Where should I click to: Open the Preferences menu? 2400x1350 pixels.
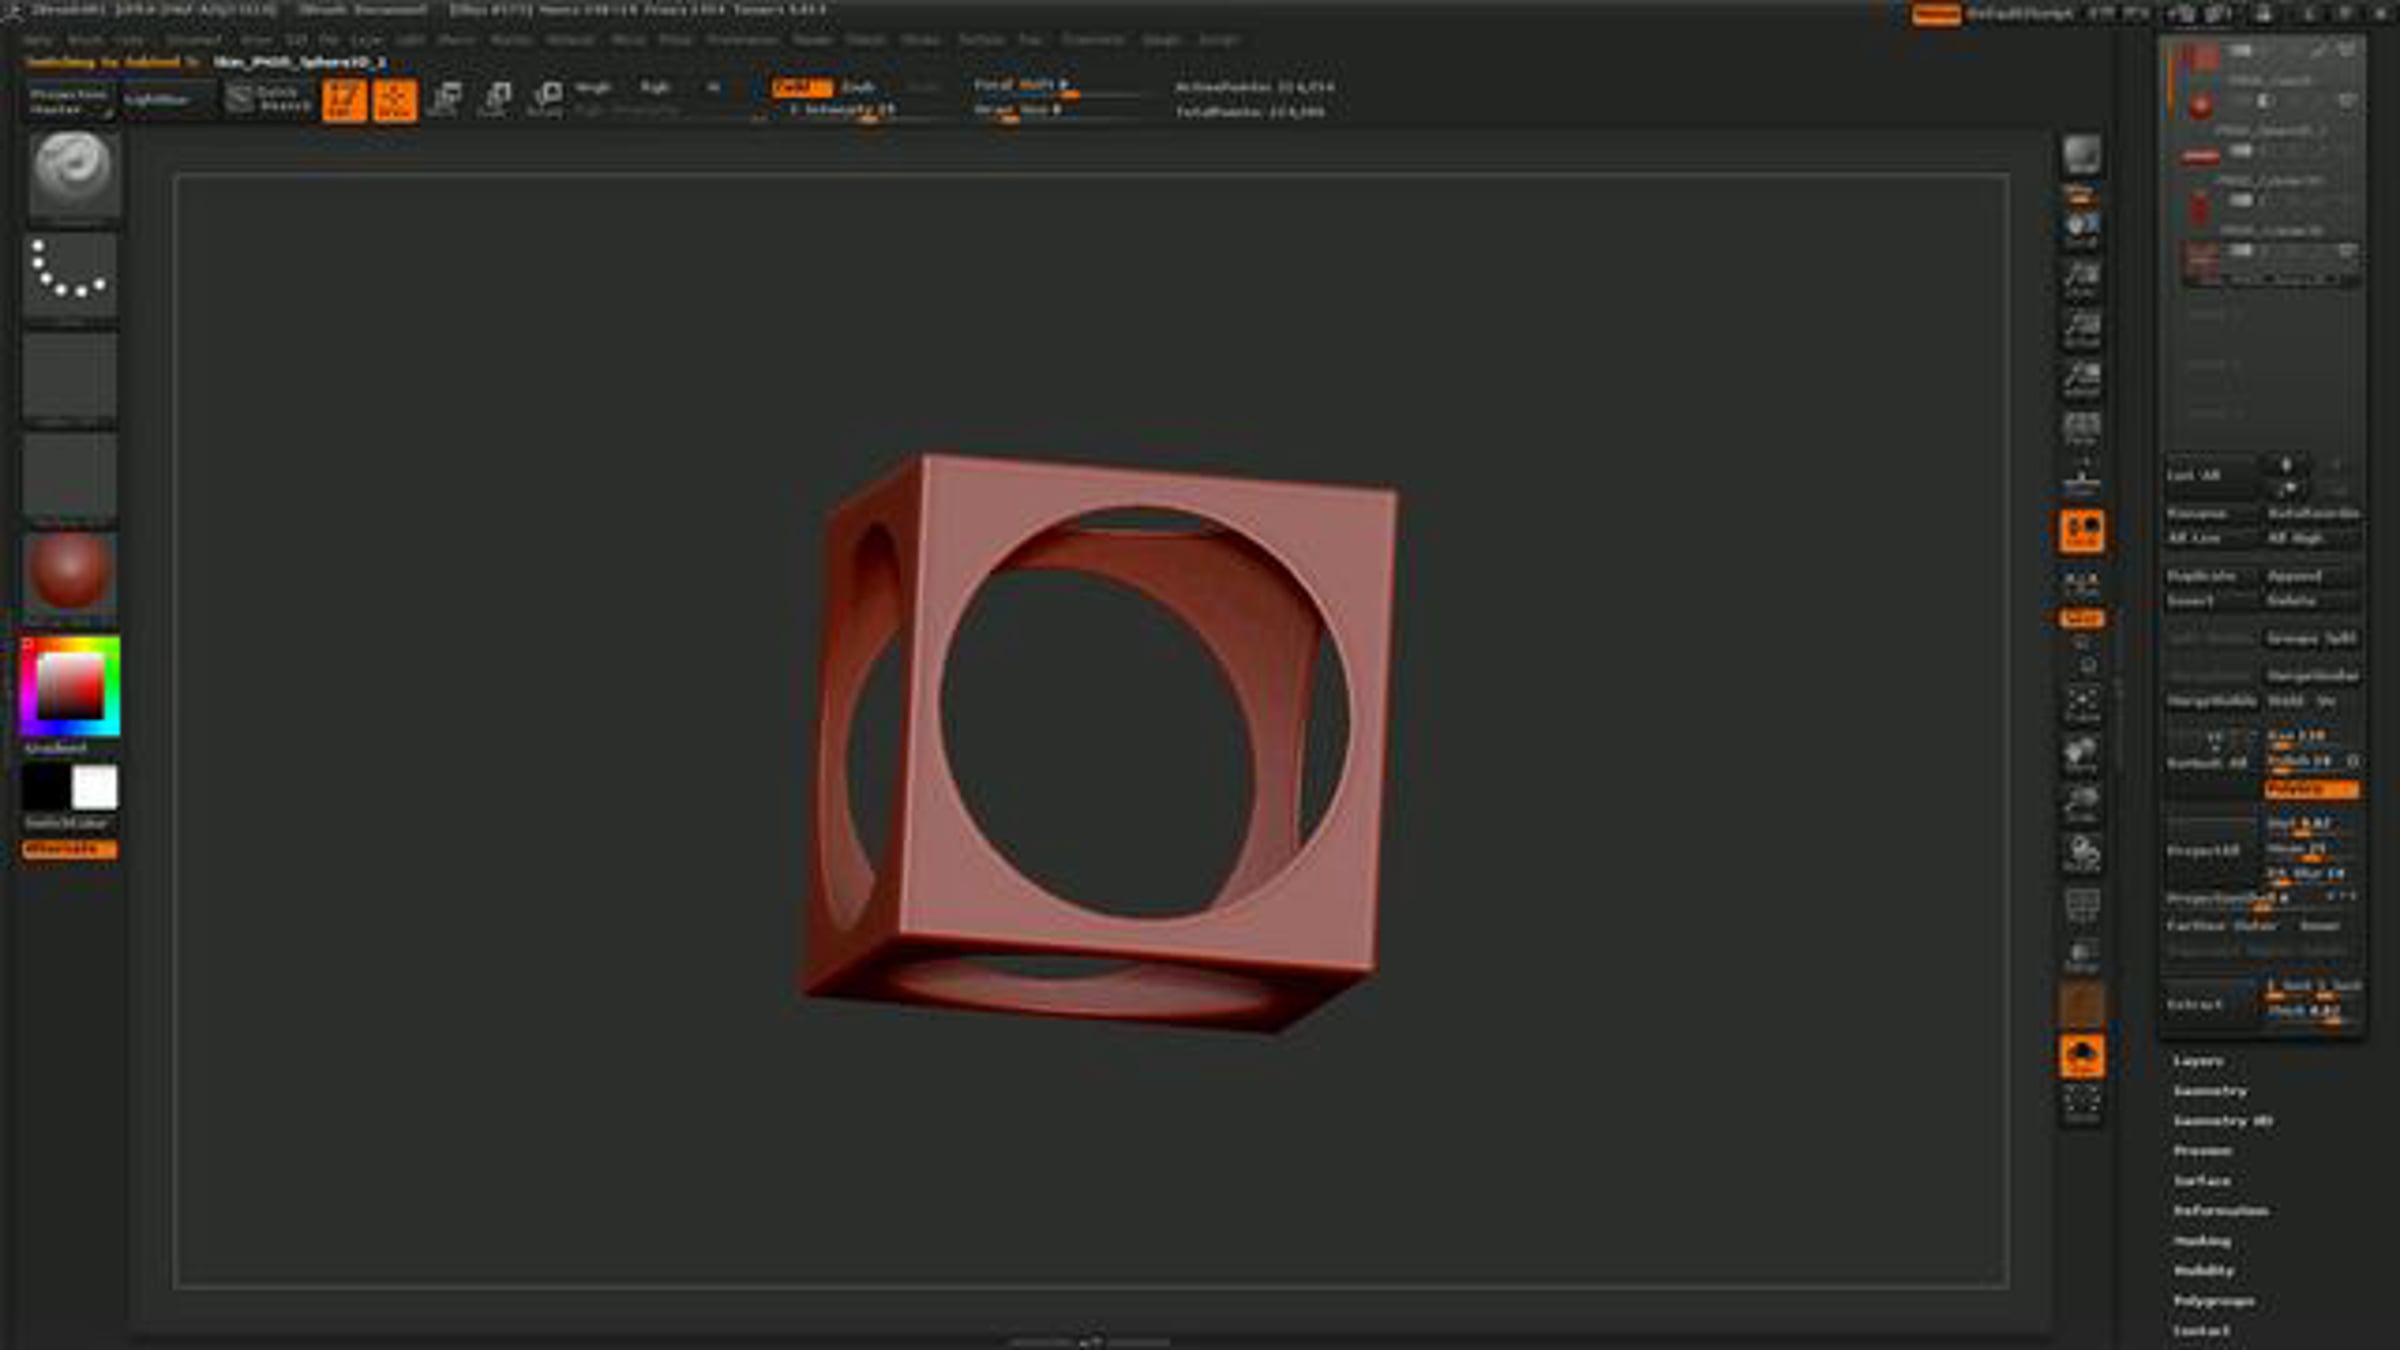click(742, 40)
